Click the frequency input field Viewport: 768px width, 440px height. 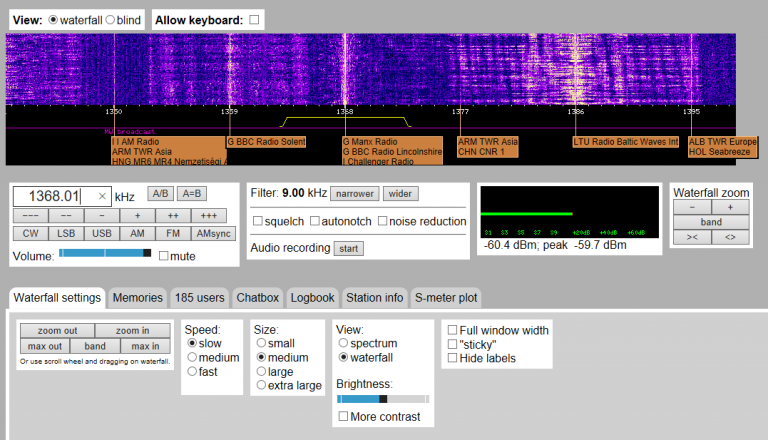click(x=55, y=197)
